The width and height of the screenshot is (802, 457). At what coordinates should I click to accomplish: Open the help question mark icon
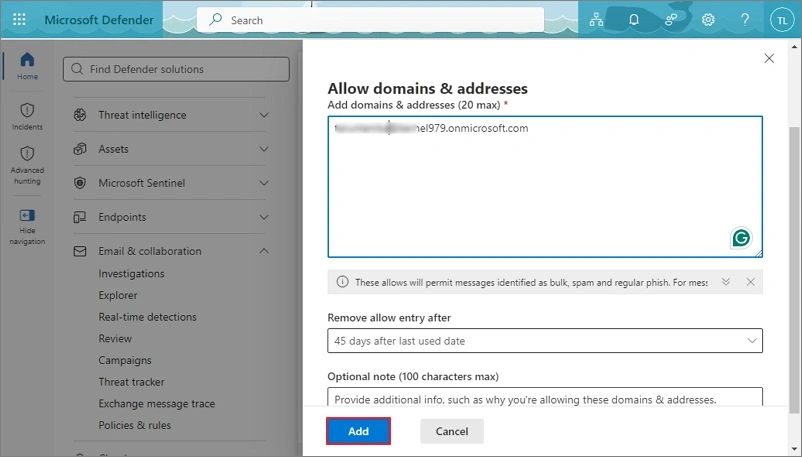pyautogui.click(x=745, y=19)
